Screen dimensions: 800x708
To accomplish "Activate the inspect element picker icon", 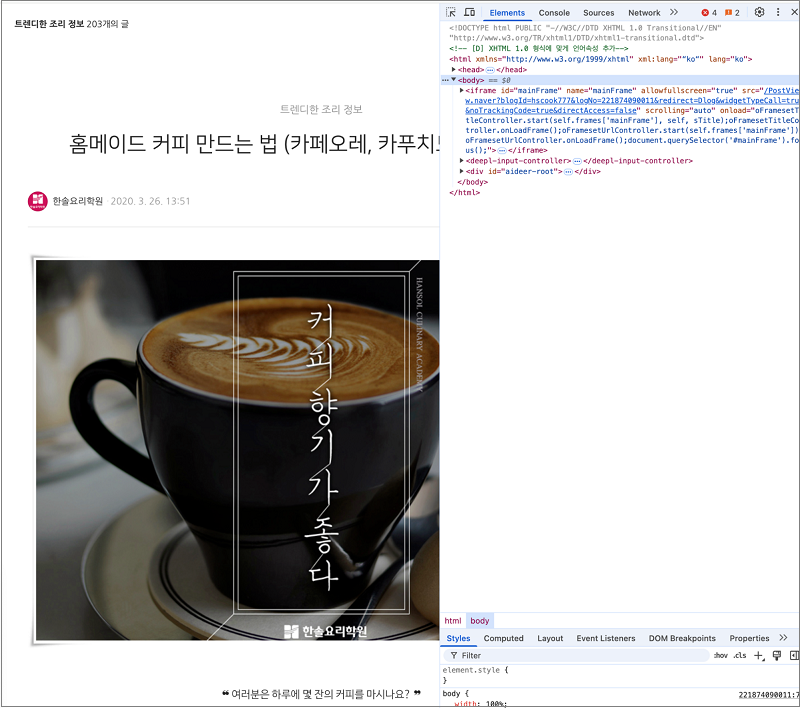I will (452, 12).
